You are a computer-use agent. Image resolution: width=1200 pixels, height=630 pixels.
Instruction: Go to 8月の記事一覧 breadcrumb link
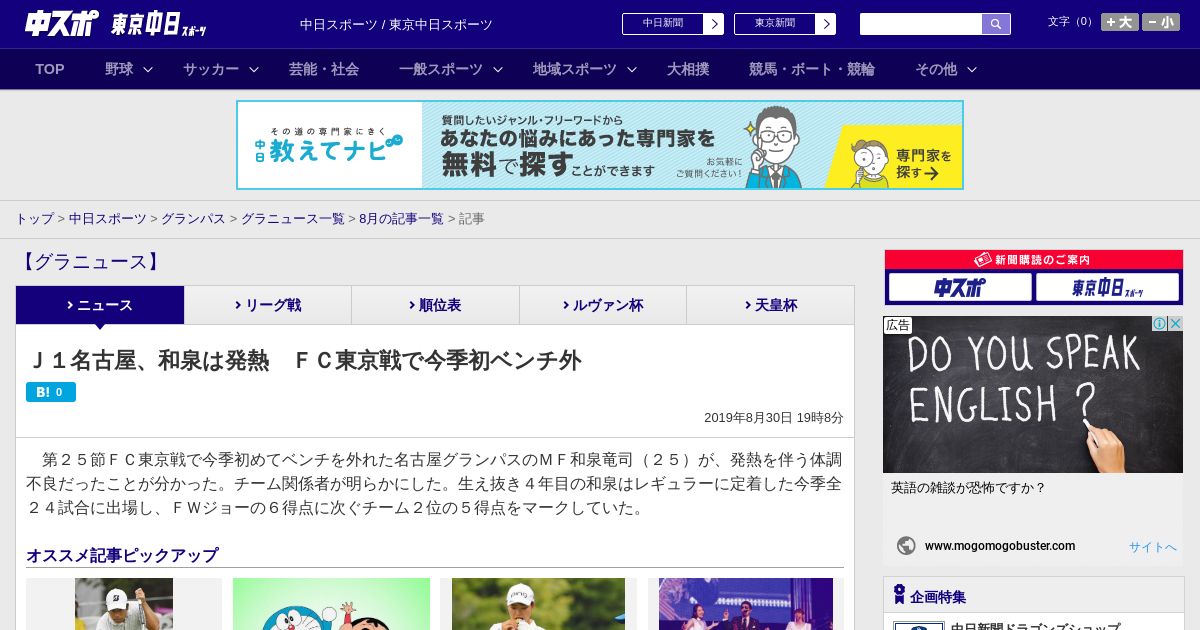(401, 219)
